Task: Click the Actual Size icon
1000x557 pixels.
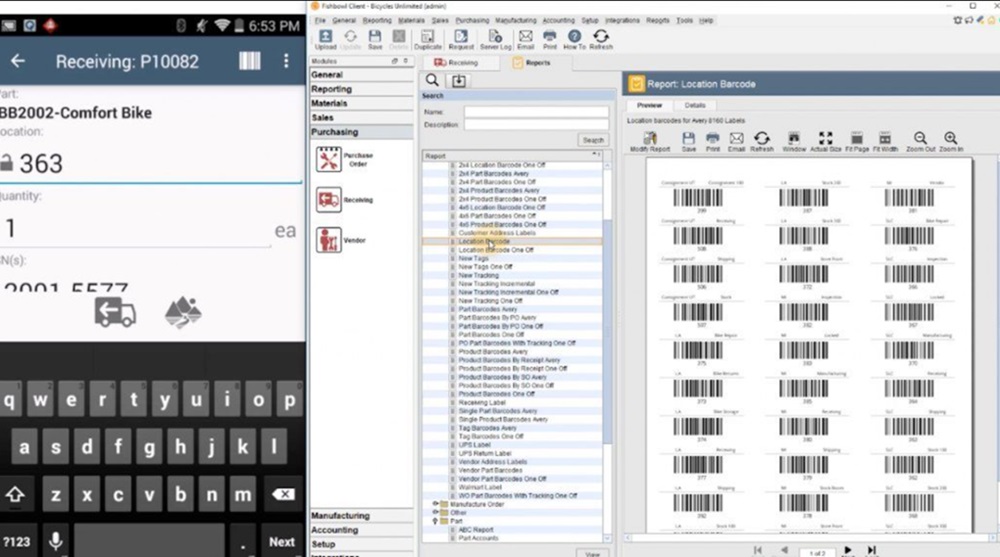Action: pos(825,138)
